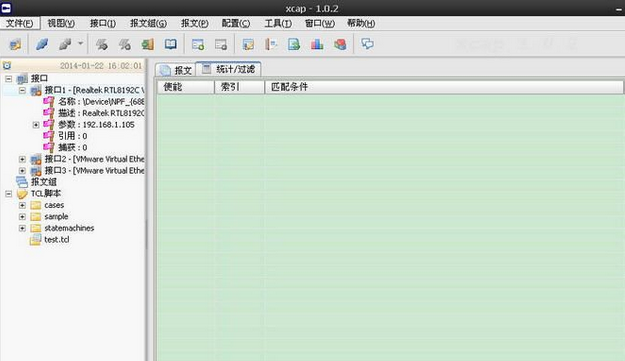Expand the 接口3 VMware node
The width and height of the screenshot is (625, 361).
22,171
